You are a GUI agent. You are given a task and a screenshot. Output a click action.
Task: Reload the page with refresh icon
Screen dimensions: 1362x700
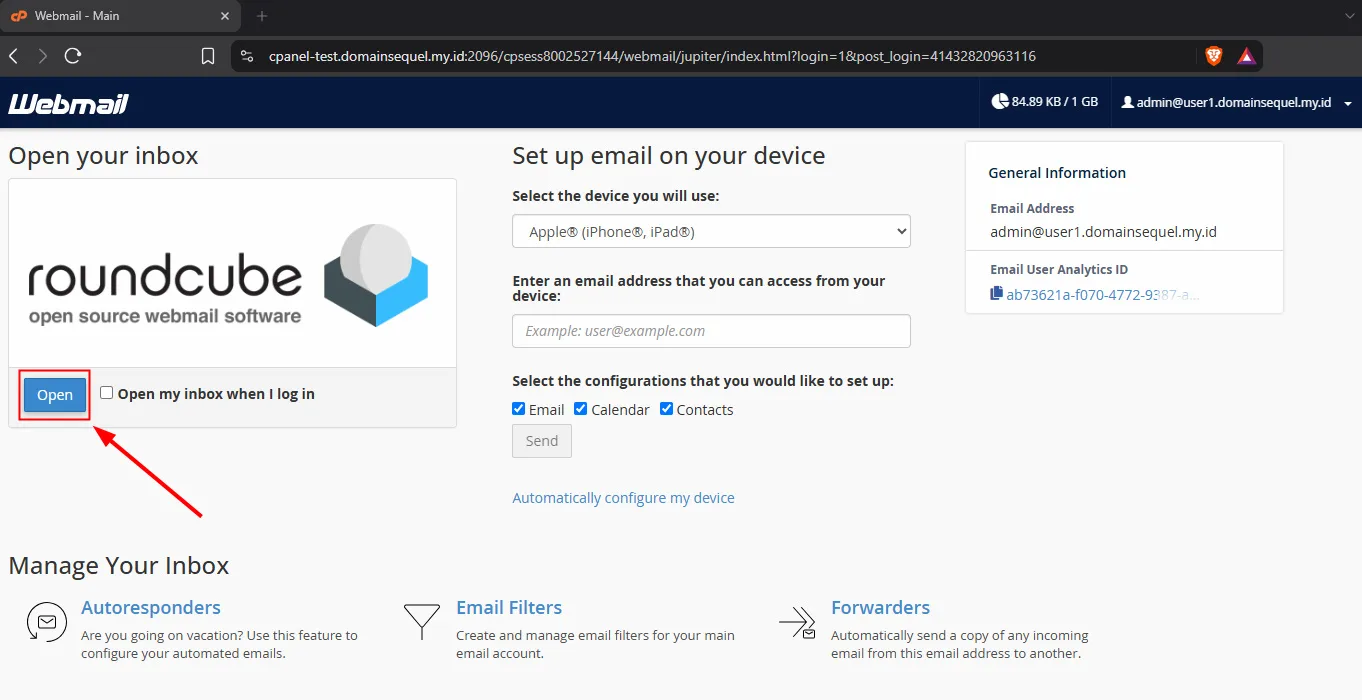[73, 56]
